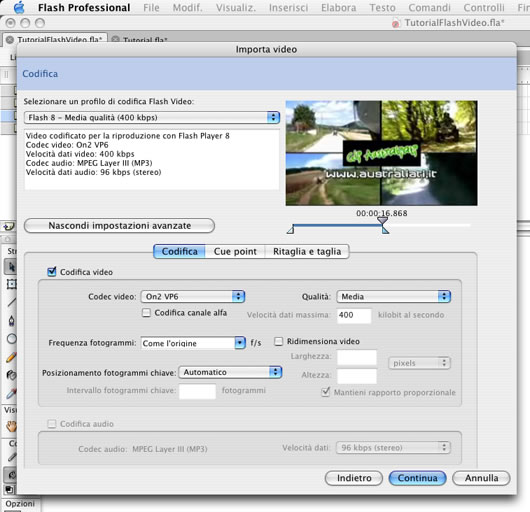
Task: Click the in-point trim marker under the scrub bar
Action: (x=290, y=230)
